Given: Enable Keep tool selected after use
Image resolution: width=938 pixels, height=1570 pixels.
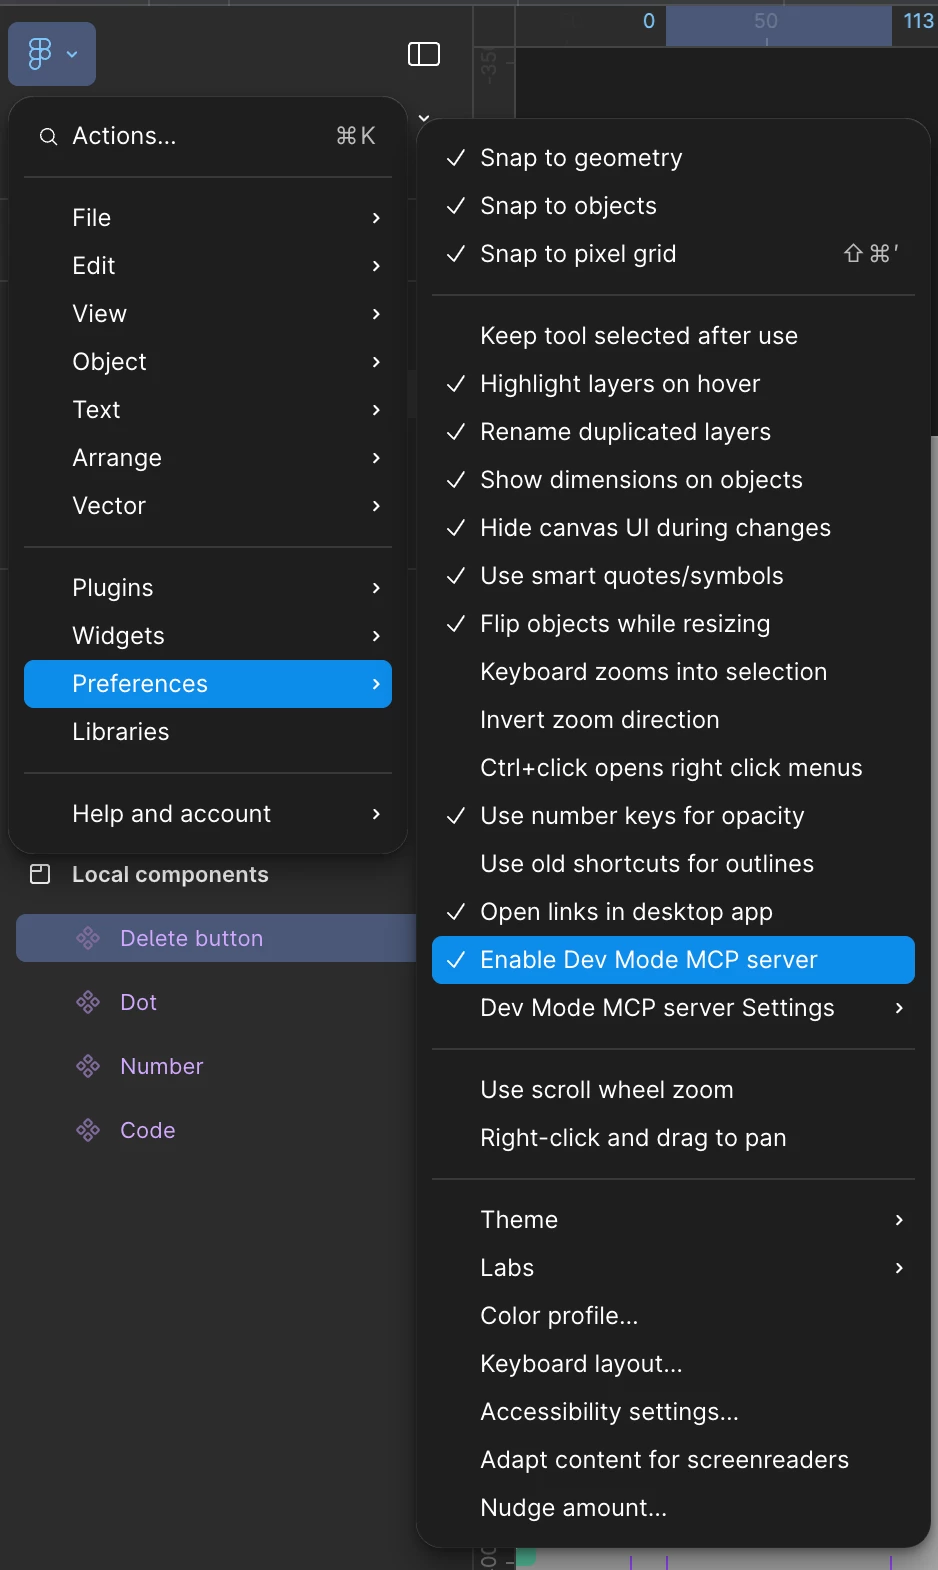Looking at the screenshot, I should pyautogui.click(x=673, y=336).
